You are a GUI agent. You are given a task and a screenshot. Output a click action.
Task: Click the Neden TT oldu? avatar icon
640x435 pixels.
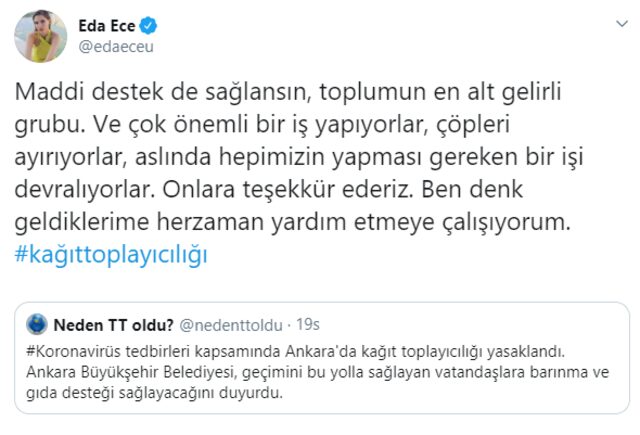pos(35,323)
